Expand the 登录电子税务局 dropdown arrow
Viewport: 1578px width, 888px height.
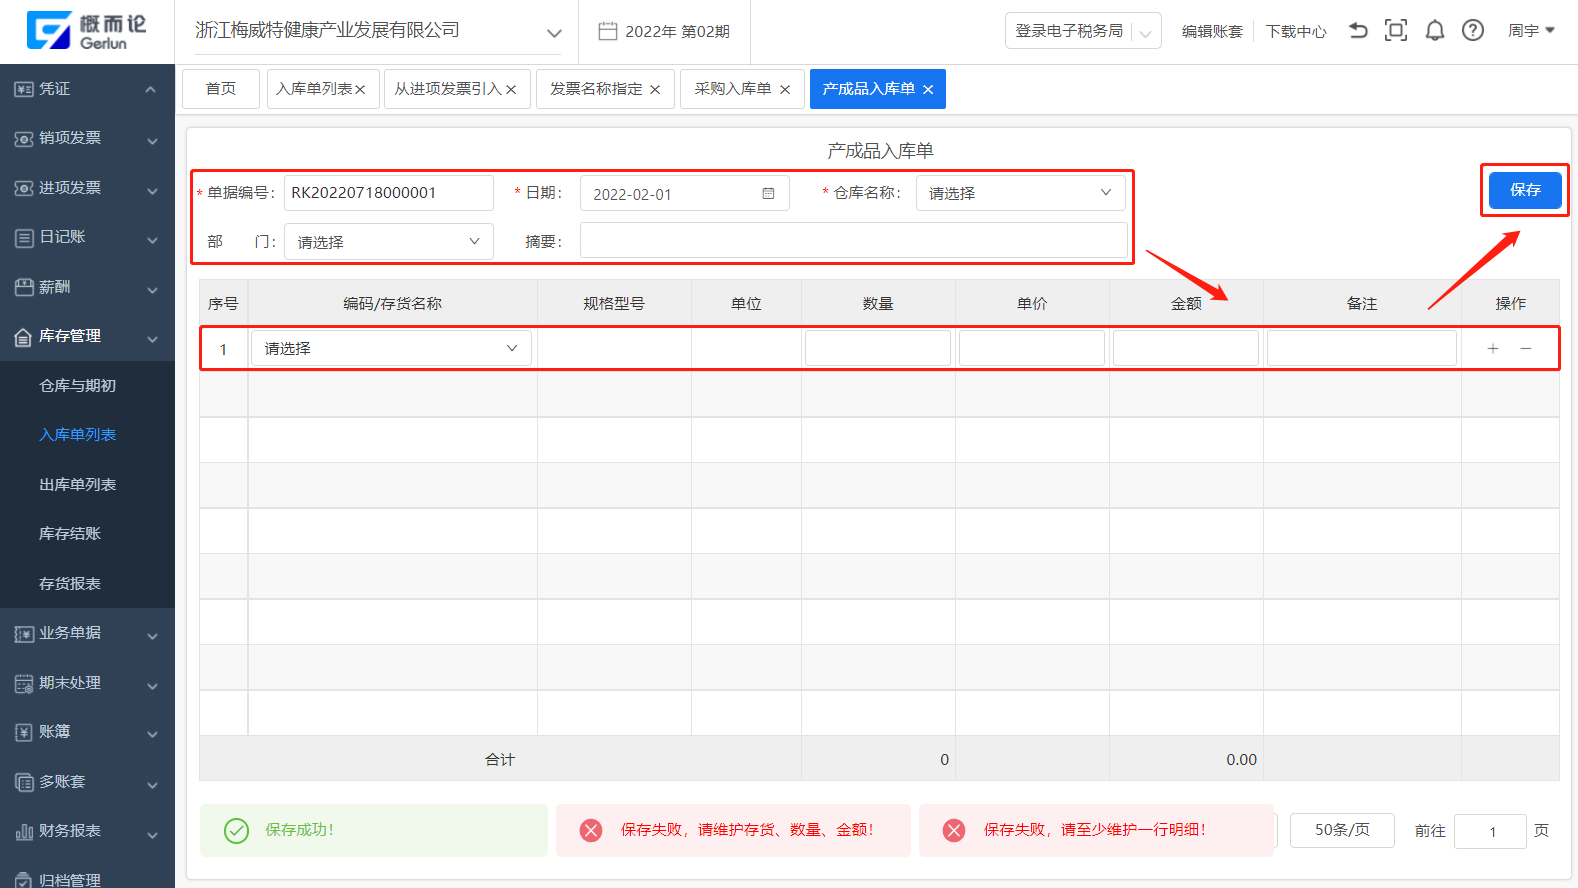point(1146,33)
